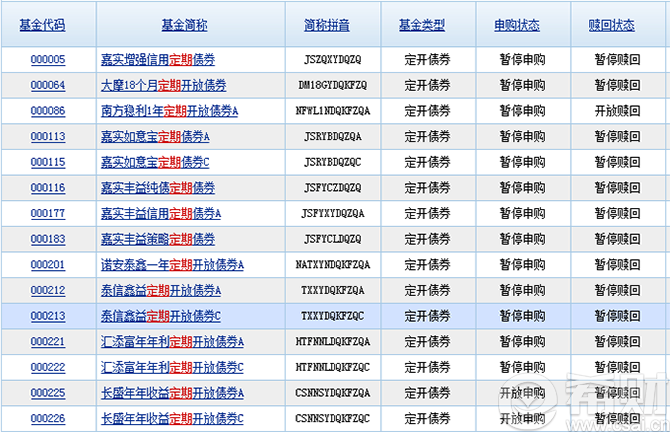Viewport: 670px width, 432px height.
Task: Sort by the 基金类型 column header
Action: pyautogui.click(x=422, y=25)
